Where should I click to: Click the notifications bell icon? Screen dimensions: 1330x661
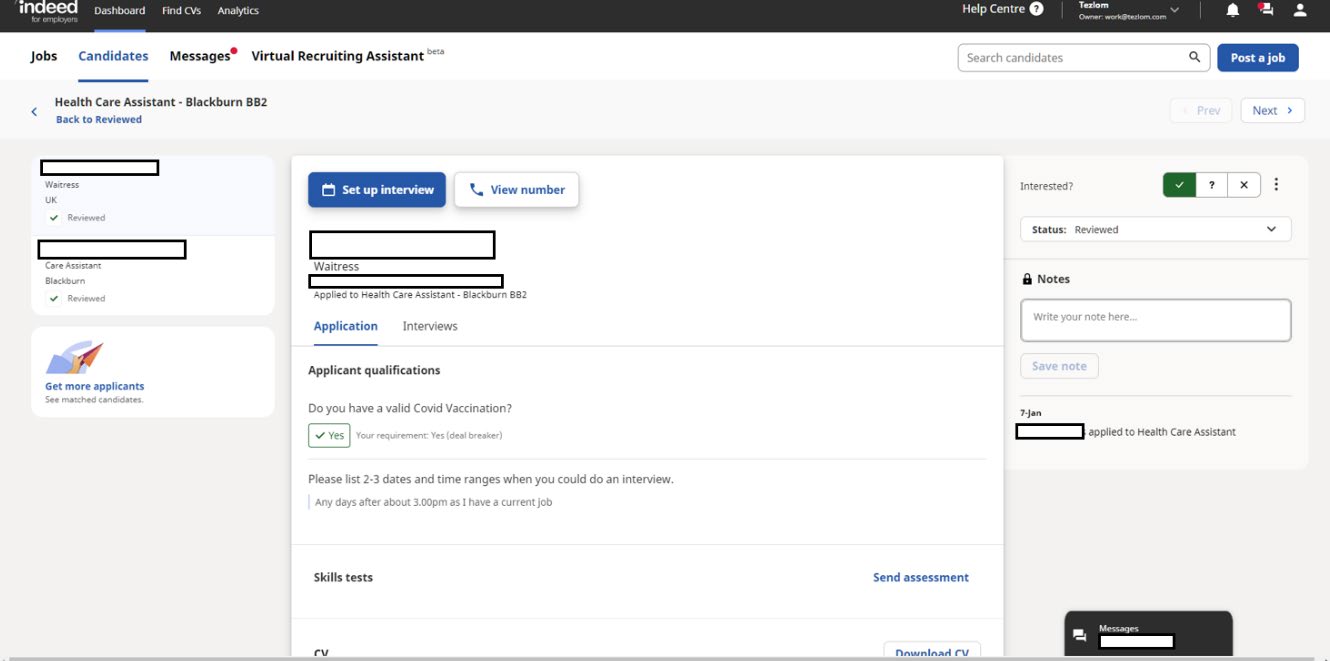pyautogui.click(x=1232, y=10)
